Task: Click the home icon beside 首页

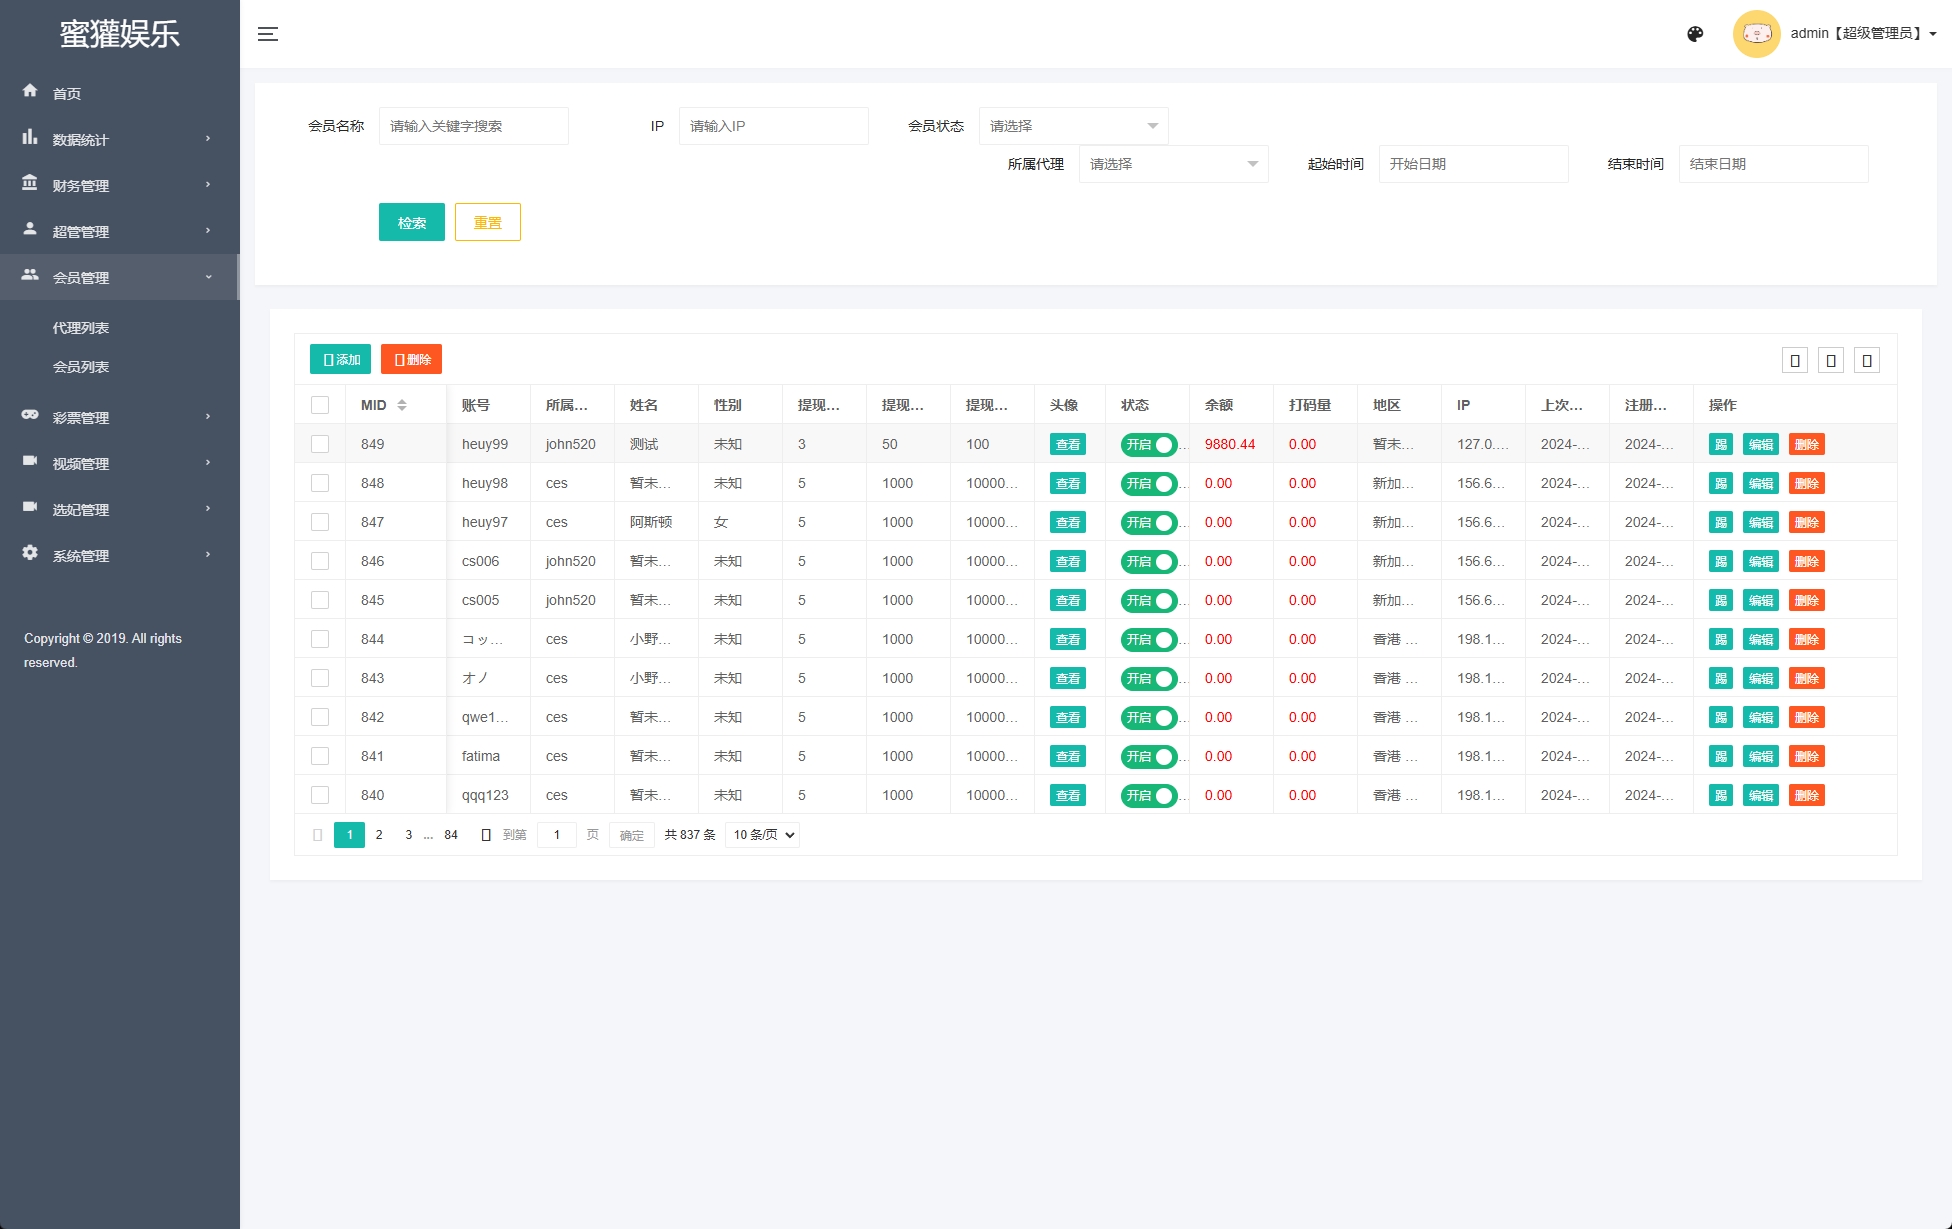Action: [30, 91]
